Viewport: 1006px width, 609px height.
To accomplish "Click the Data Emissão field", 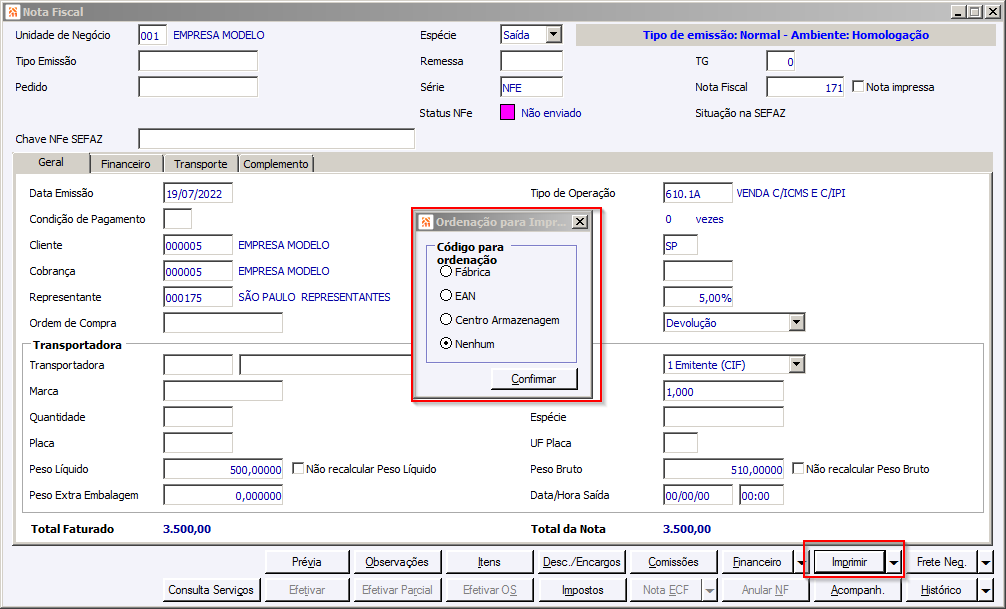I will tap(198, 193).
